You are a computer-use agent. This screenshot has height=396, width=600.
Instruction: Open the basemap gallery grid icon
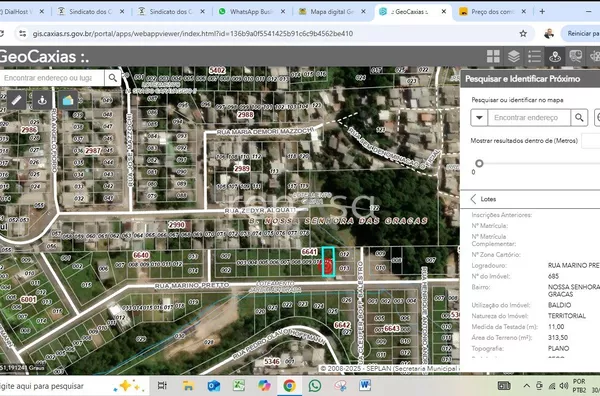pyautogui.click(x=493, y=57)
